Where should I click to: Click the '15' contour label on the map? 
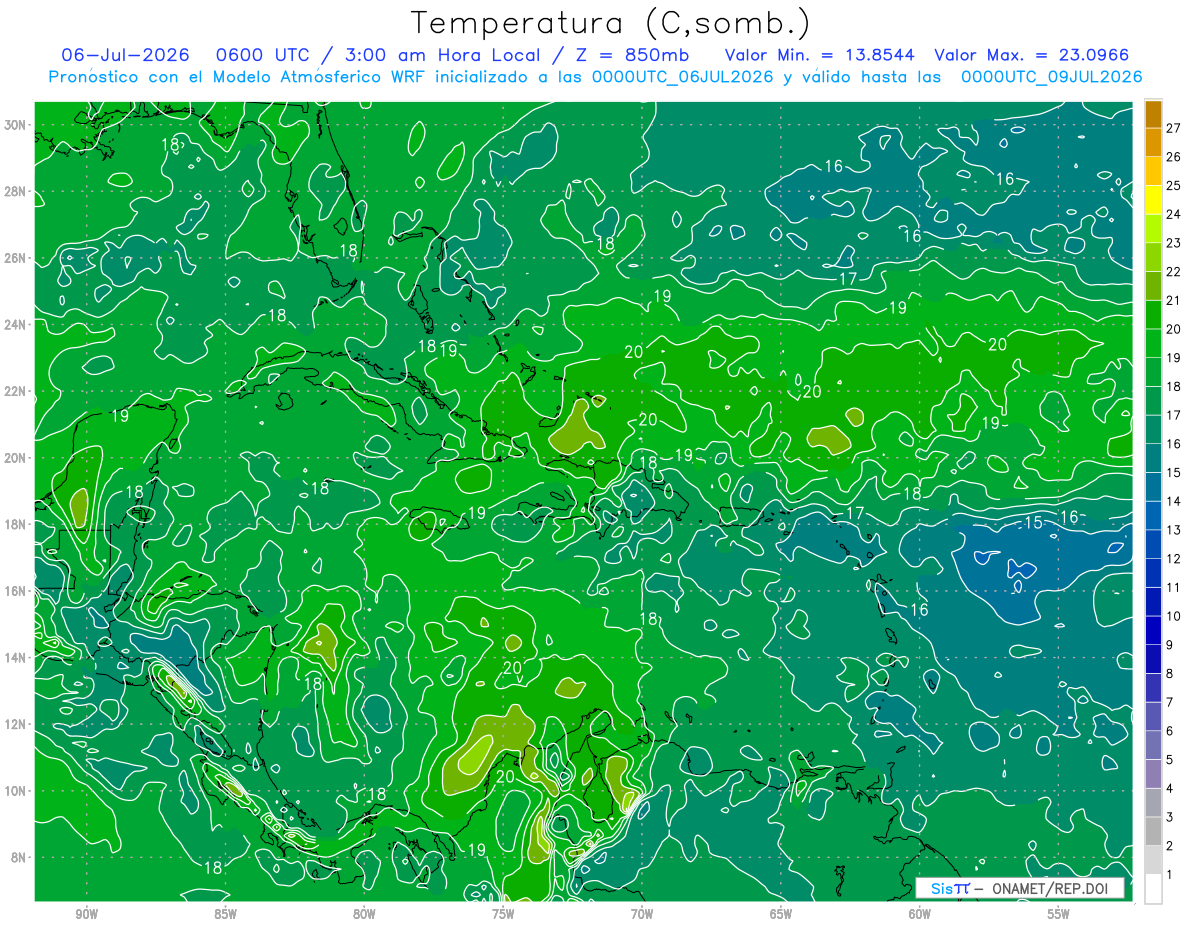(x=1034, y=523)
